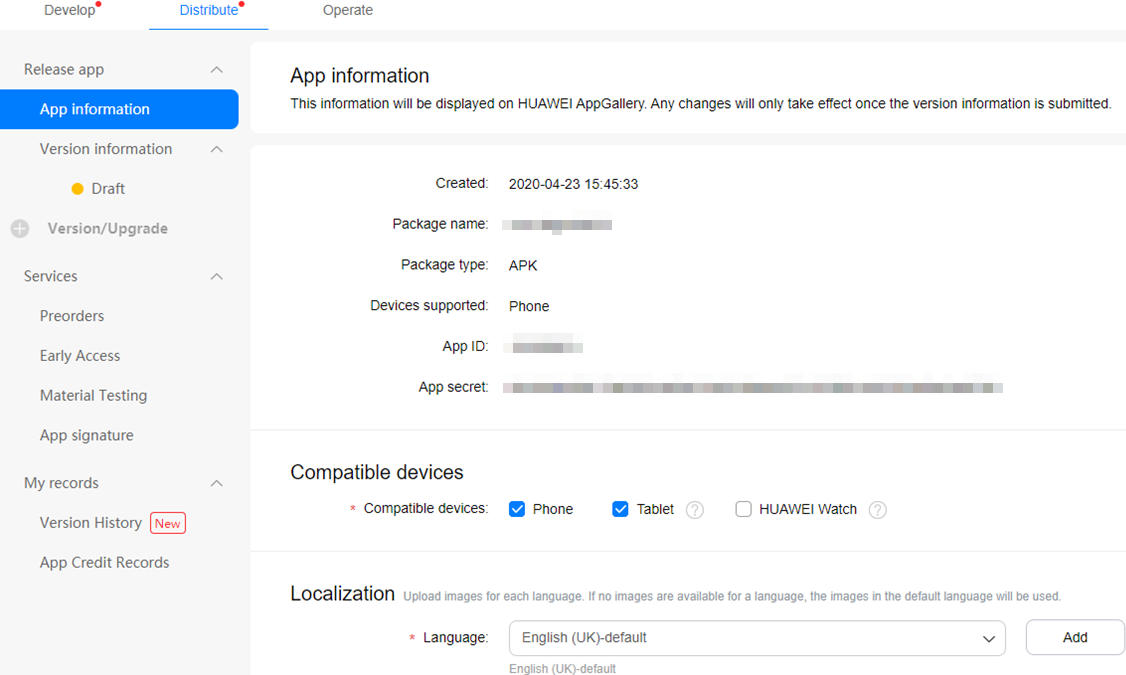1126x675 pixels.
Task: Uncheck the Phone compatible device checkbox
Action: (517, 509)
